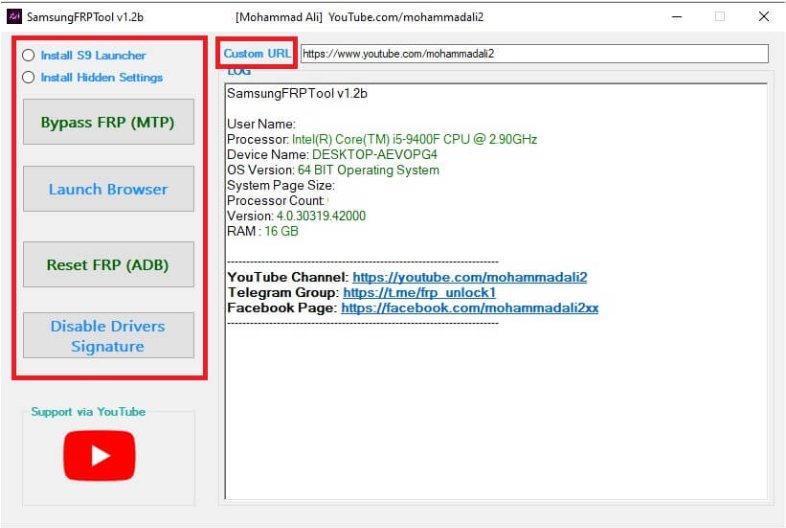The image size is (786, 528).
Task: Click the Support via YouTube label
Action: (x=88, y=412)
